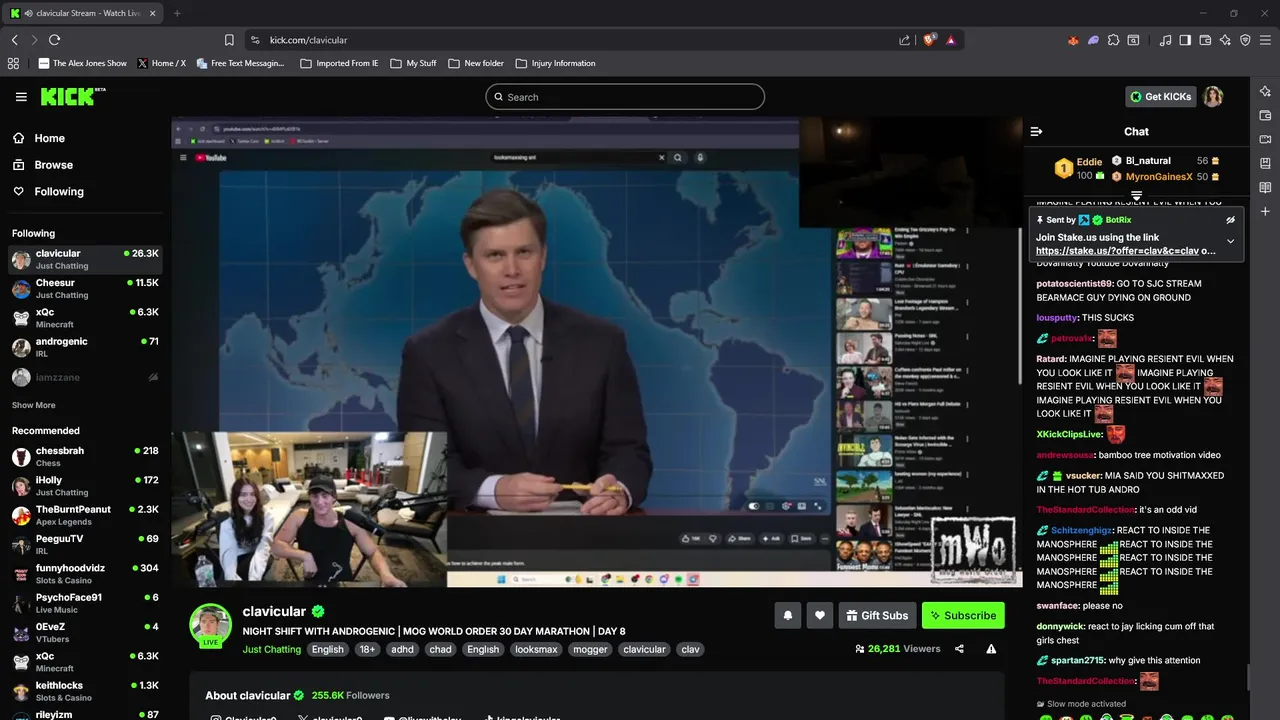Viewport: 1280px width, 720px height.
Task: Open the Injury Information bookmarks folder
Action: coord(555,63)
